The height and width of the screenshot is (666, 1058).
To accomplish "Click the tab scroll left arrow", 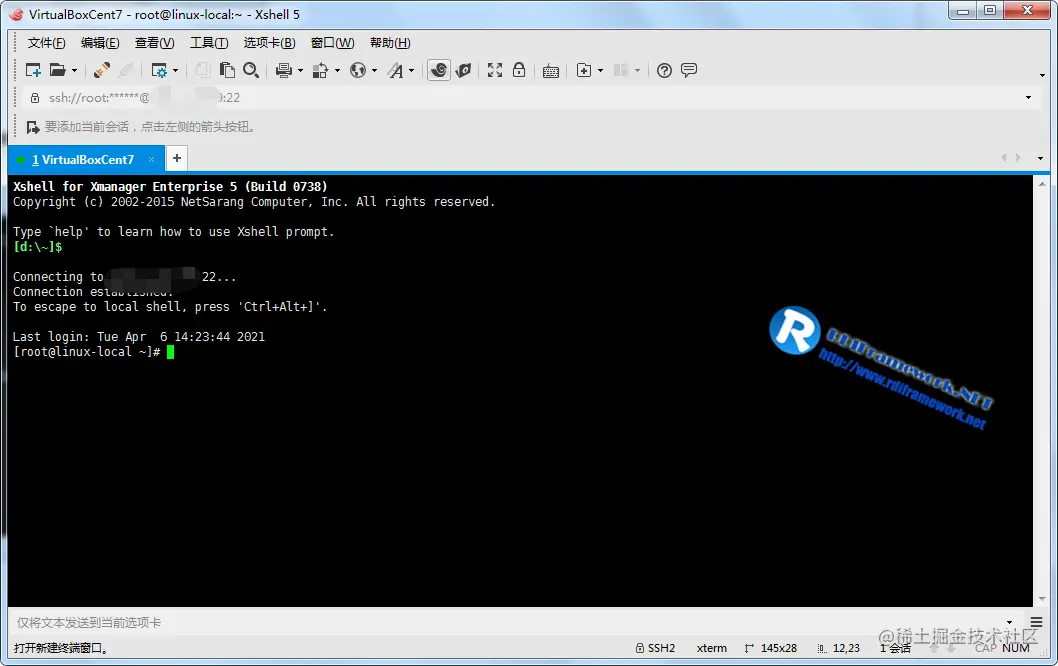I will 1003,158.
